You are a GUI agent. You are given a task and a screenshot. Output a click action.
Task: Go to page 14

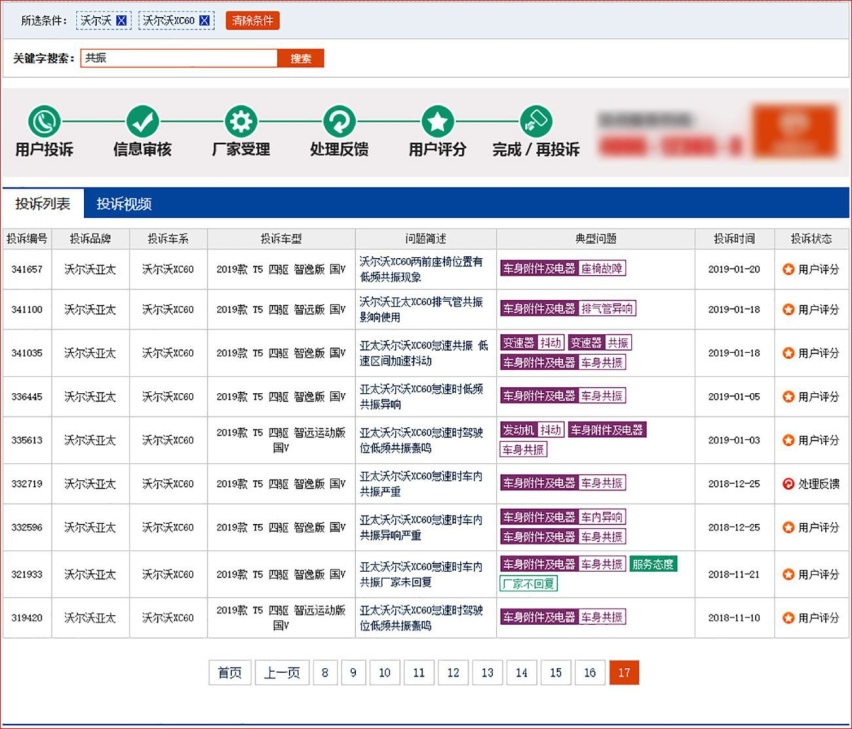[x=522, y=673]
